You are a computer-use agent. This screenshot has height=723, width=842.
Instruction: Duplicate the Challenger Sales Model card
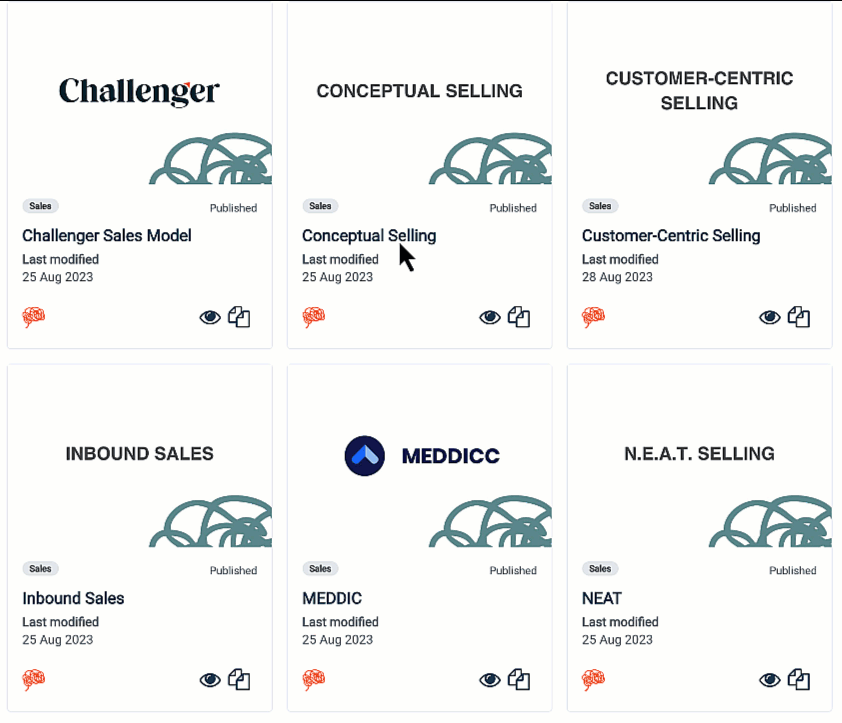pyautogui.click(x=239, y=317)
